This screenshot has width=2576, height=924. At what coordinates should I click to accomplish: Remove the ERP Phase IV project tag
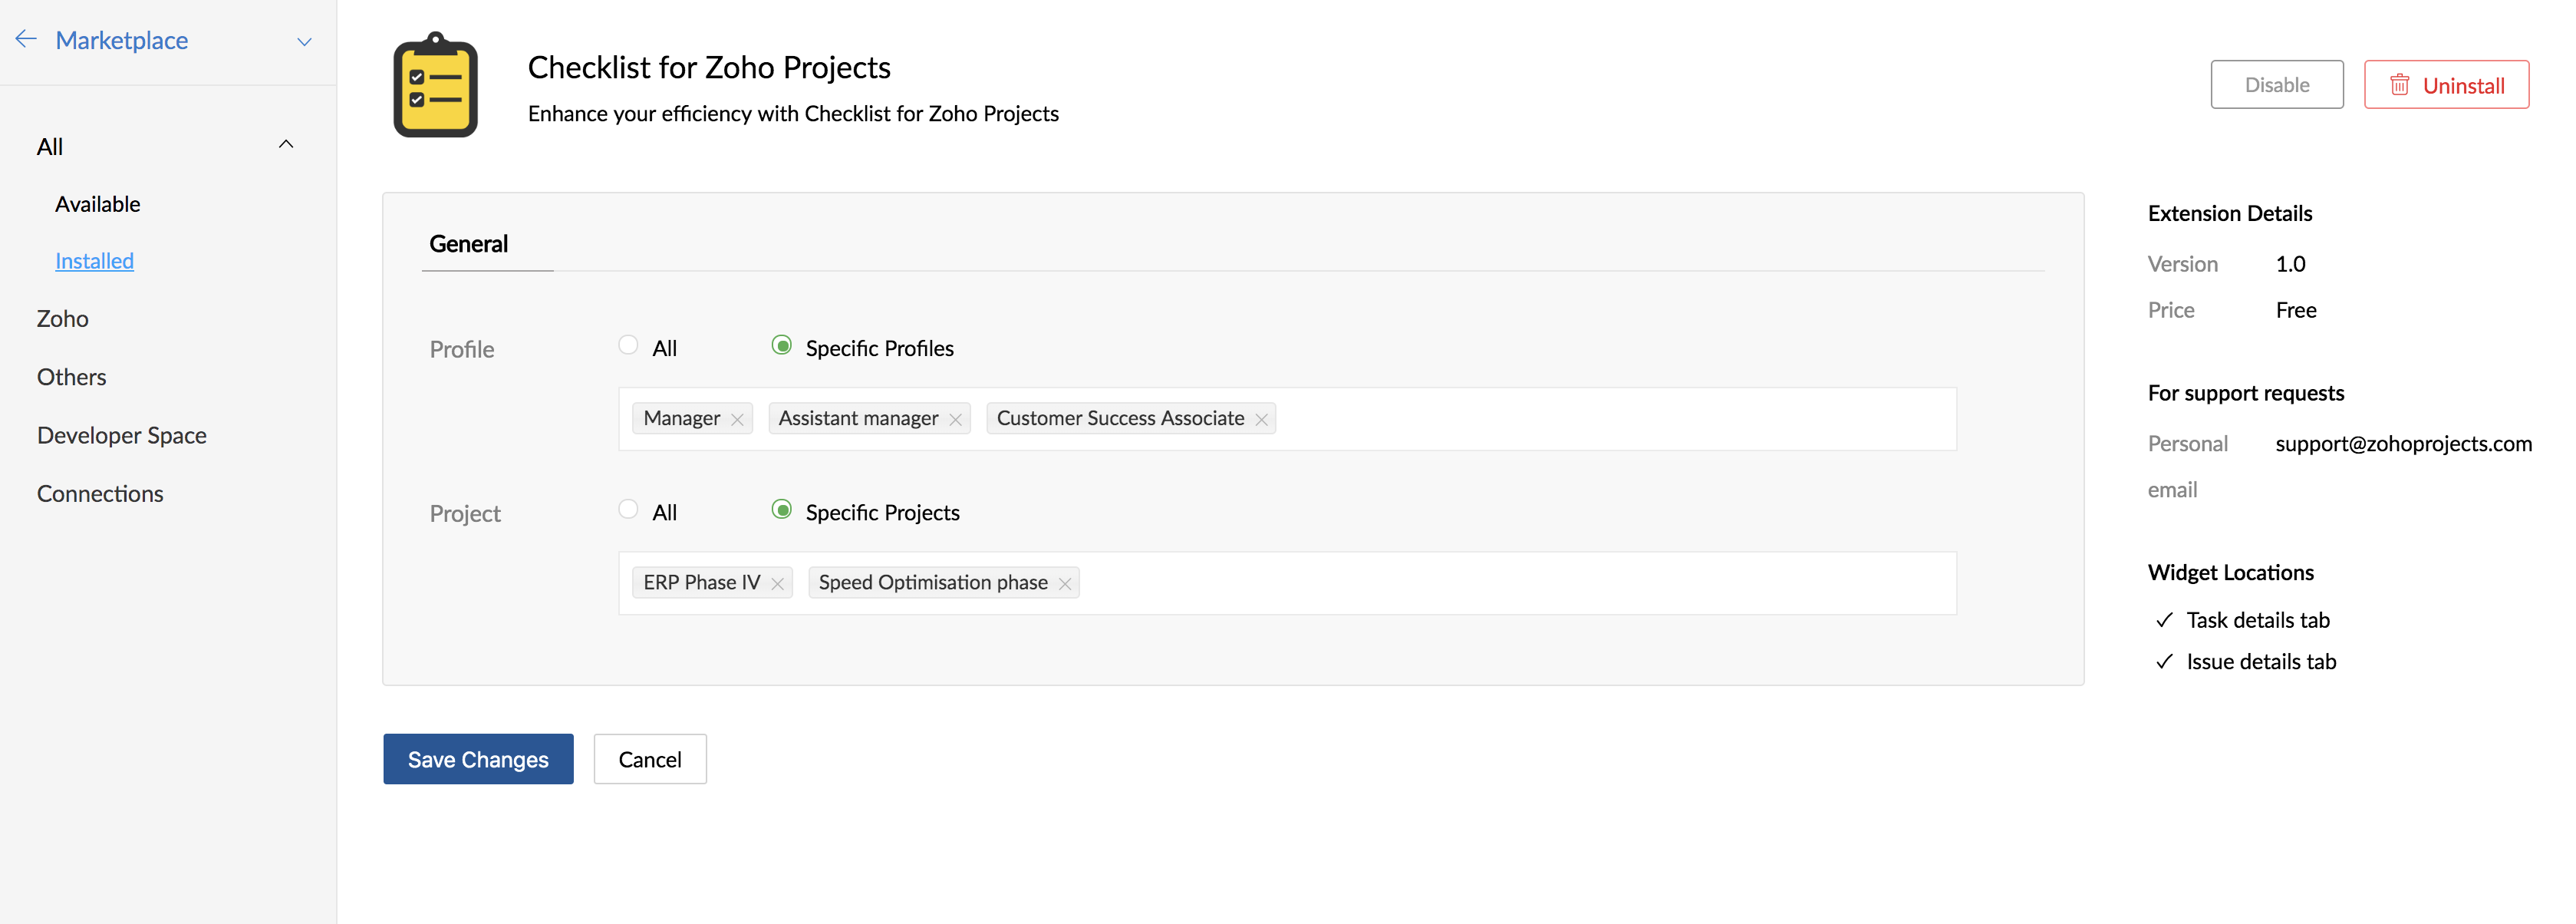tap(777, 583)
